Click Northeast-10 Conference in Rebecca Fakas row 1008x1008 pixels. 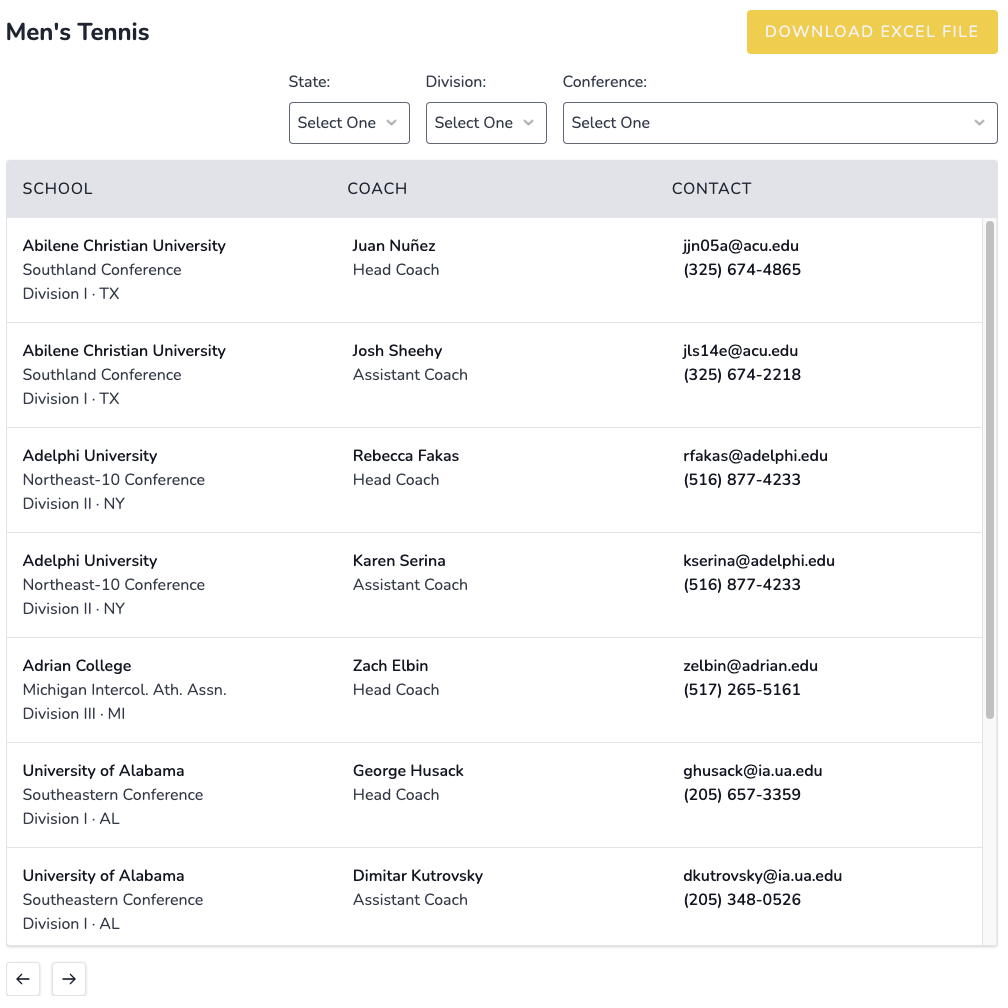point(114,480)
